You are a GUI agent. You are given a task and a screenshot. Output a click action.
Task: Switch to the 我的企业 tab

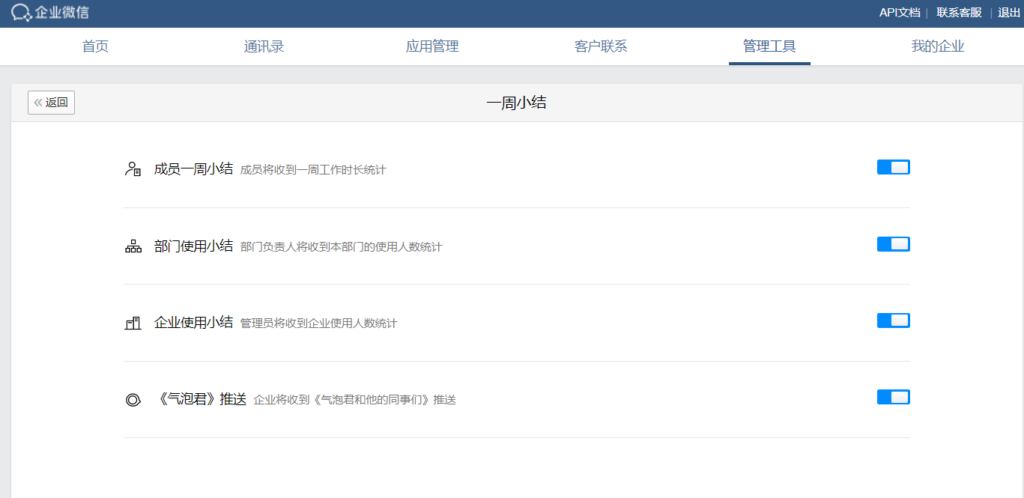(x=938, y=46)
